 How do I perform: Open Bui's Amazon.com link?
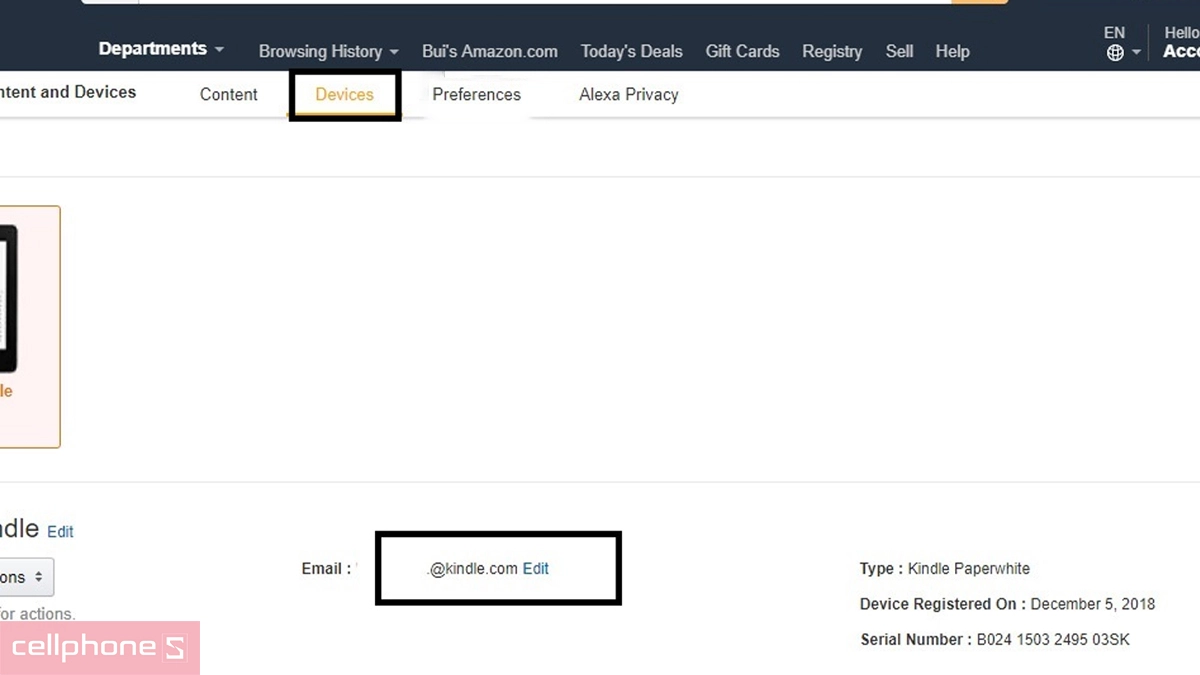click(490, 51)
